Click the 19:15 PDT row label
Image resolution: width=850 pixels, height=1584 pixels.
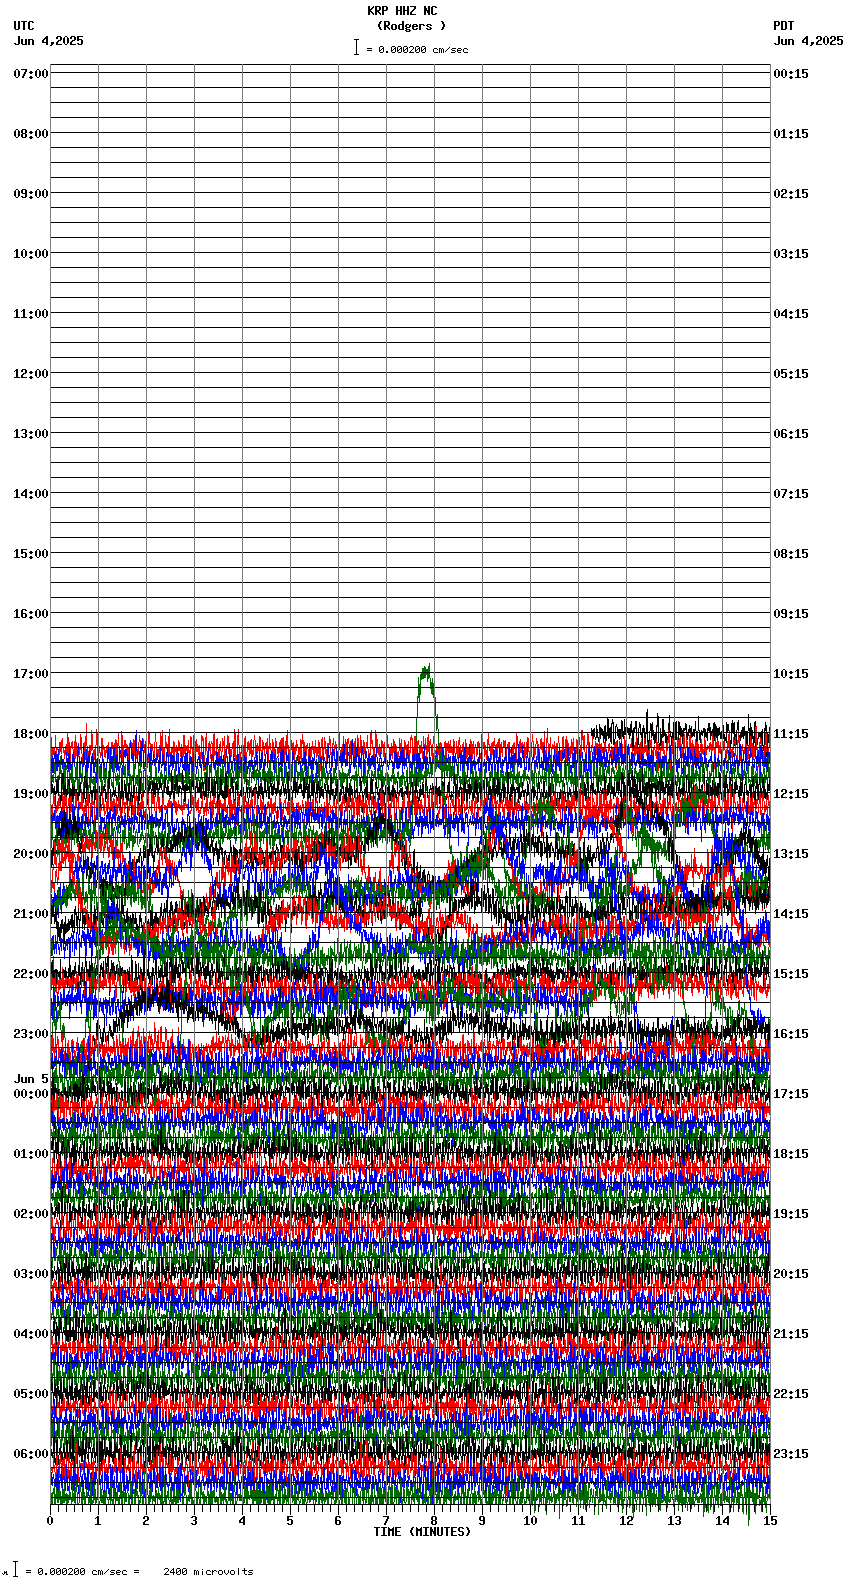pyautogui.click(x=791, y=1214)
